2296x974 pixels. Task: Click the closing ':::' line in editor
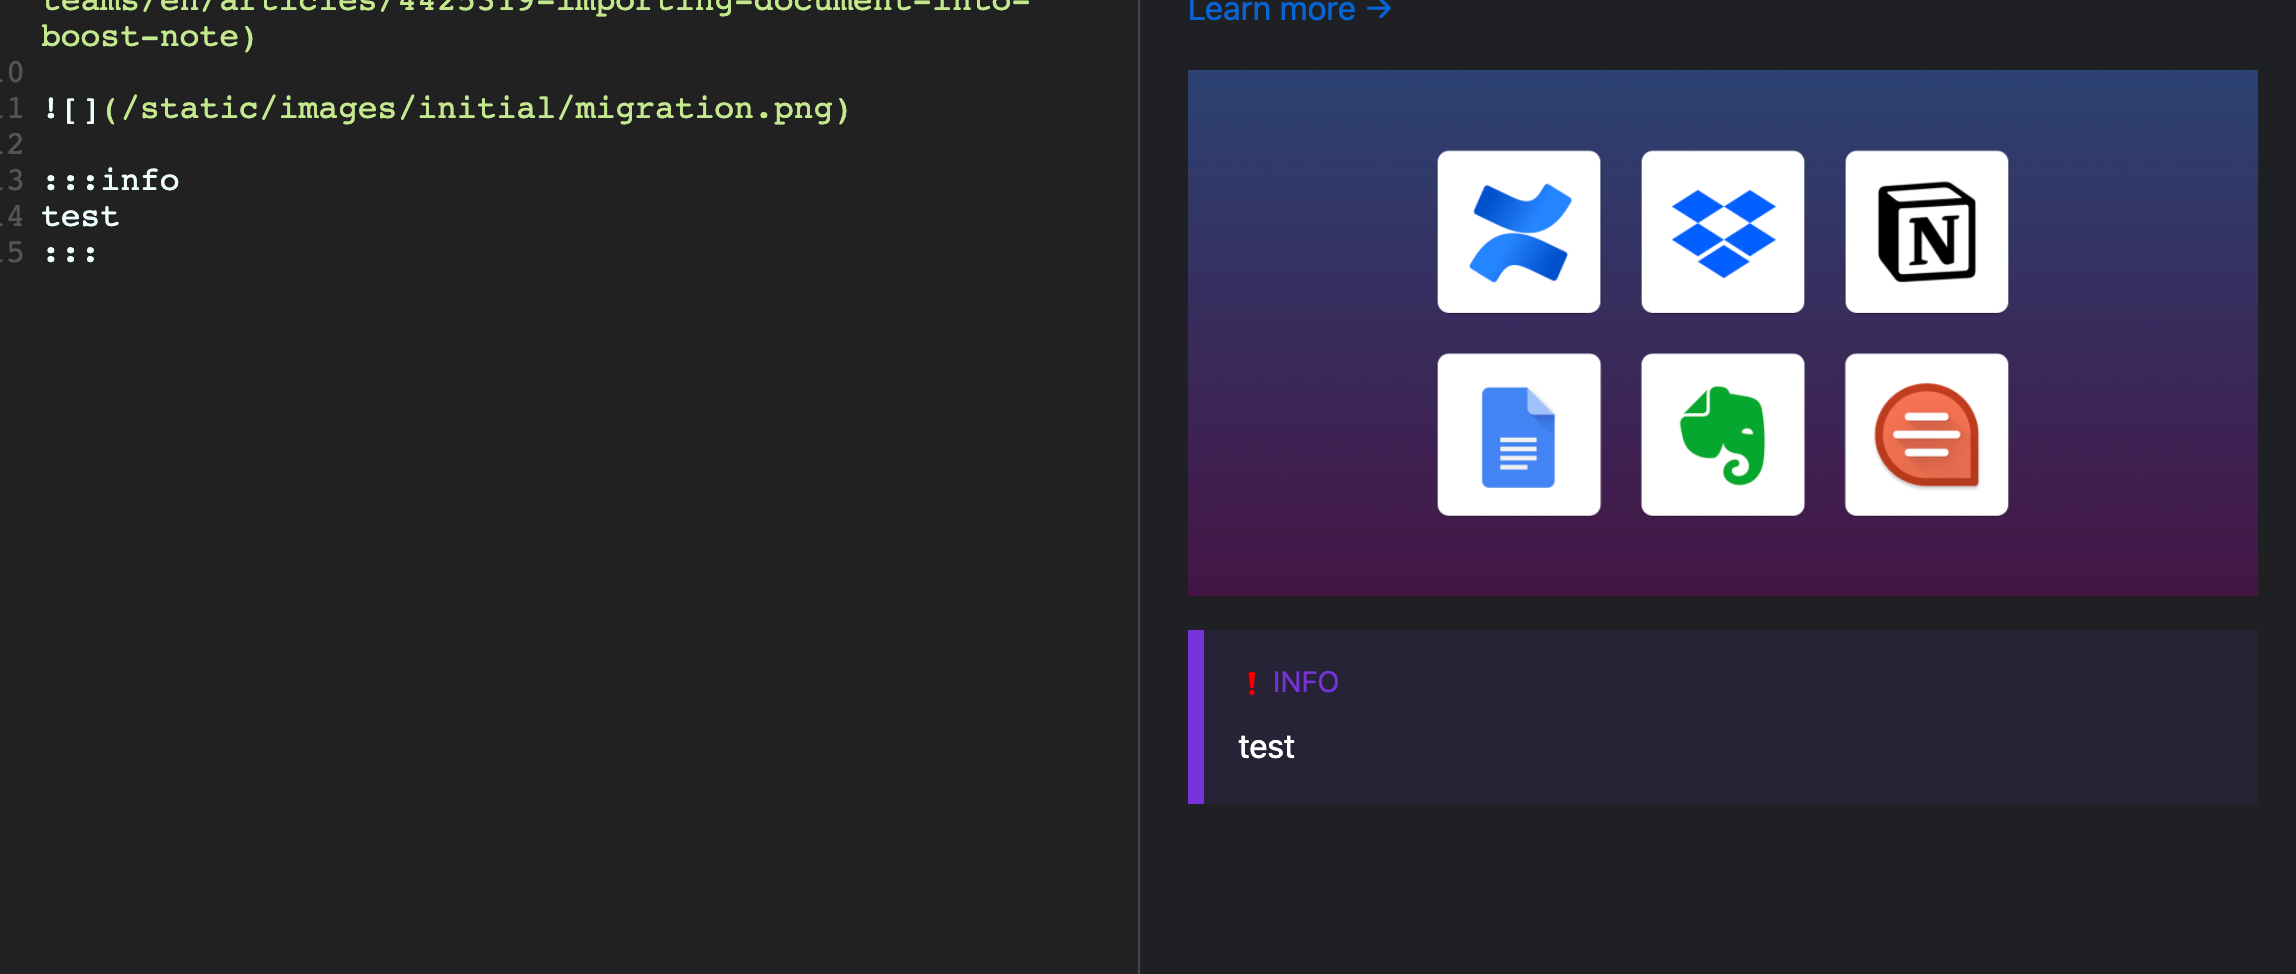point(70,254)
